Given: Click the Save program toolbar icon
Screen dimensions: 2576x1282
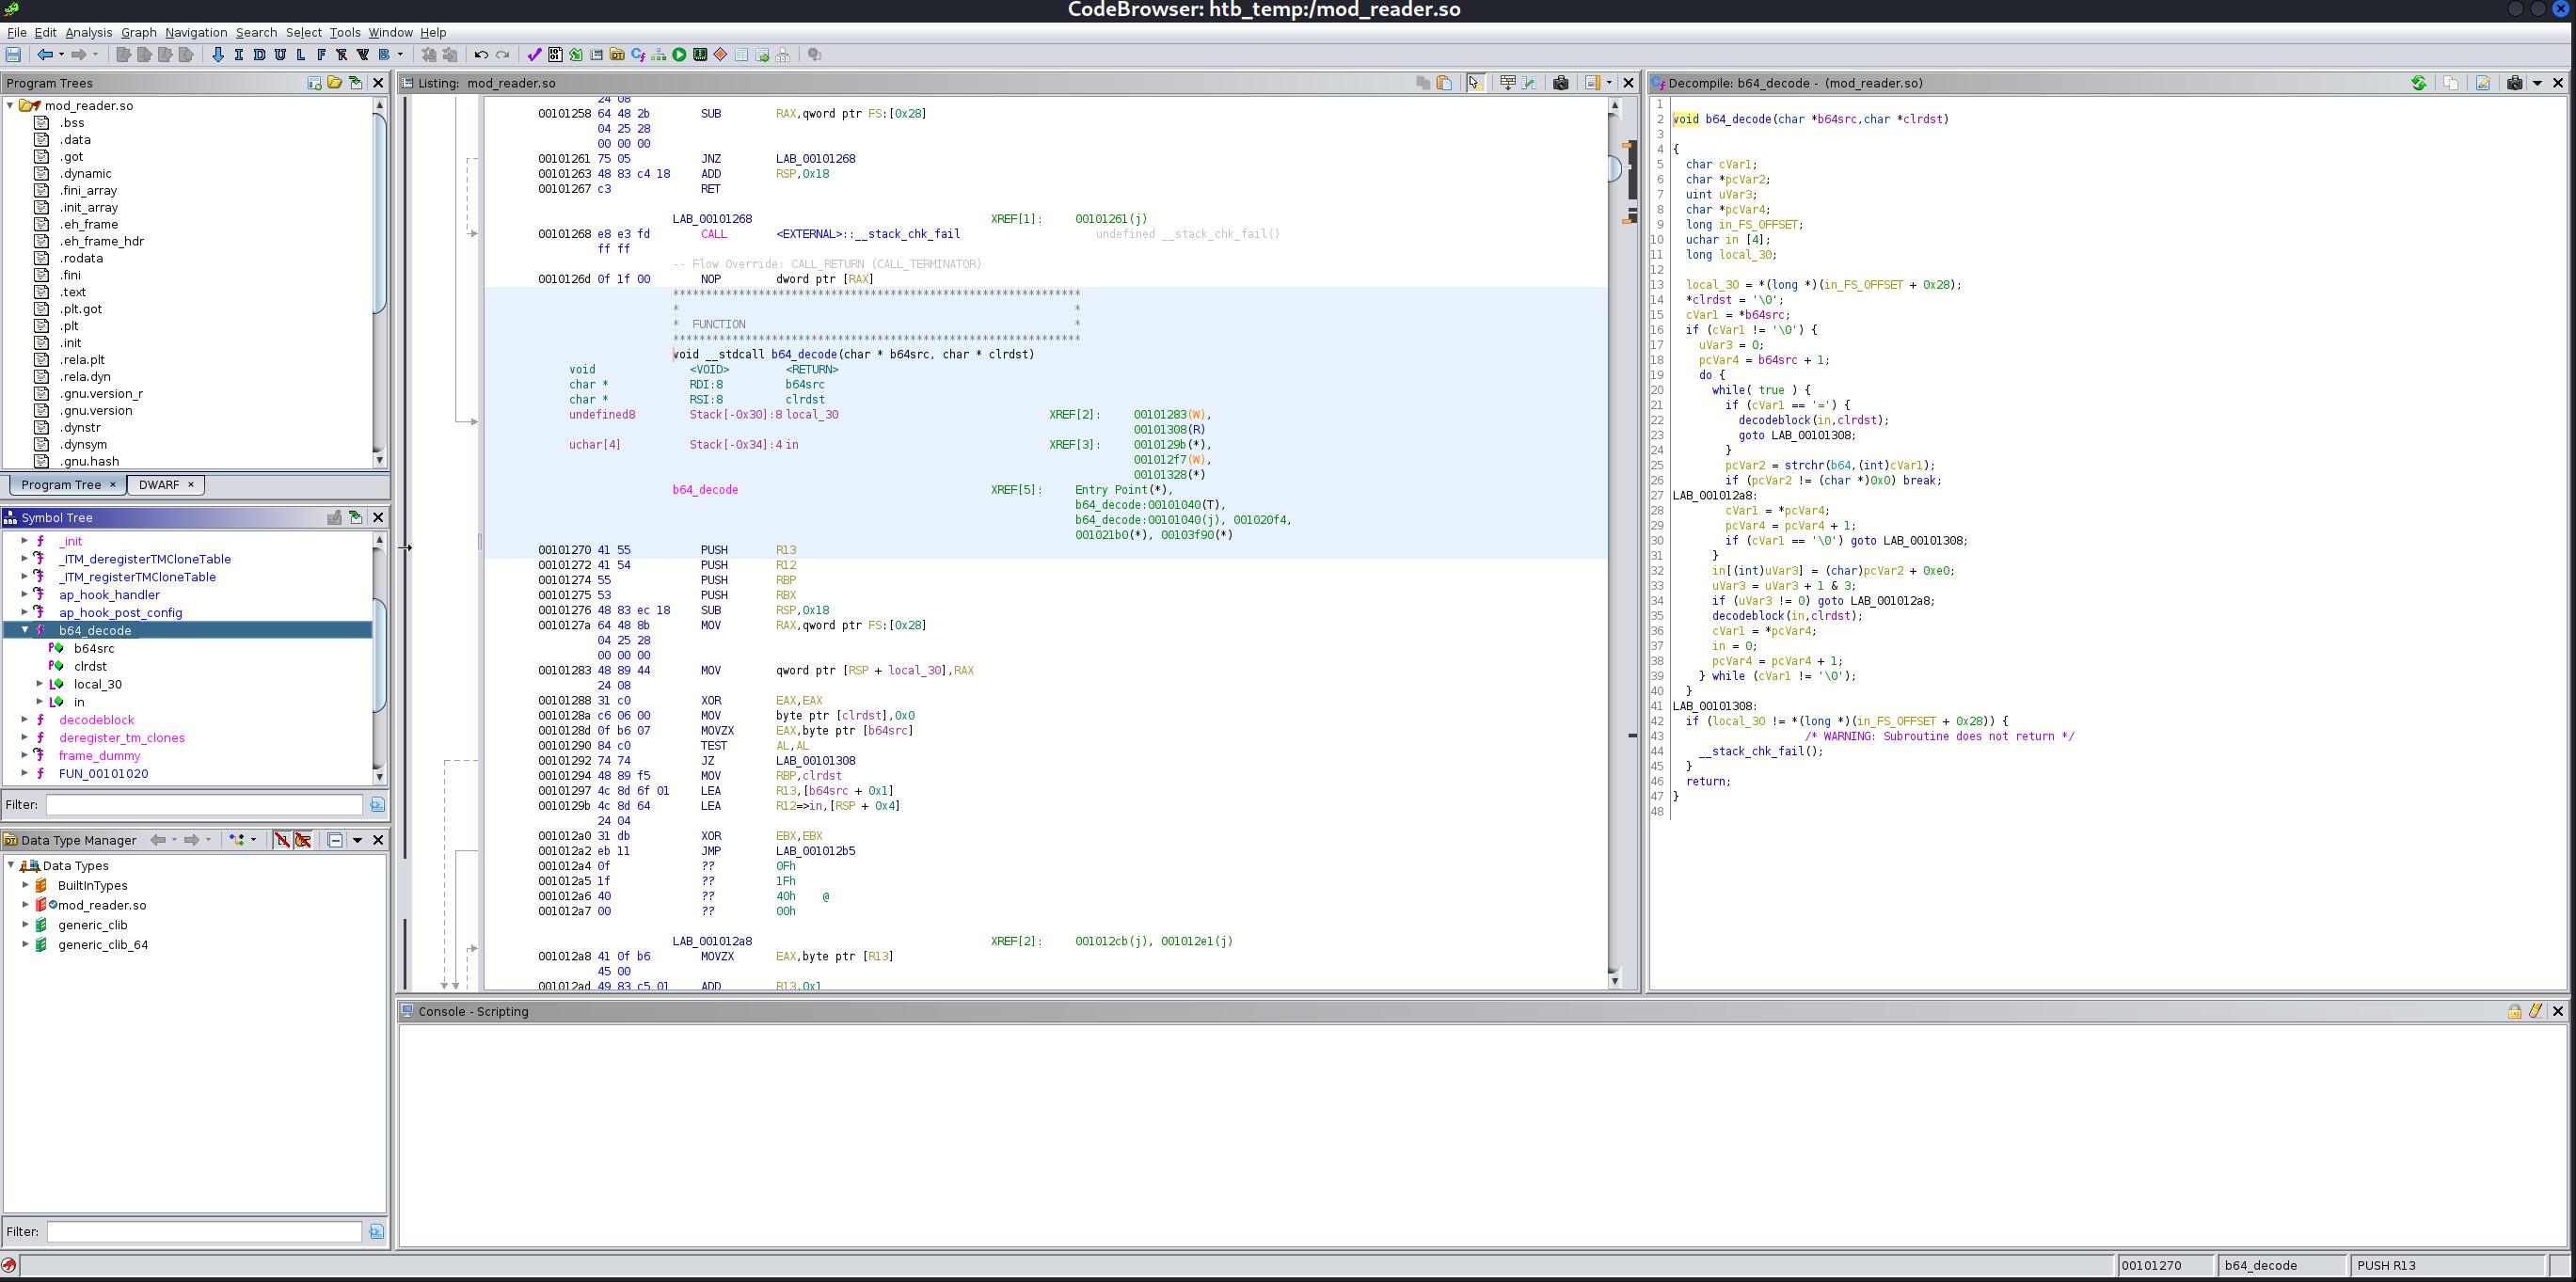Looking at the screenshot, I should point(13,55).
